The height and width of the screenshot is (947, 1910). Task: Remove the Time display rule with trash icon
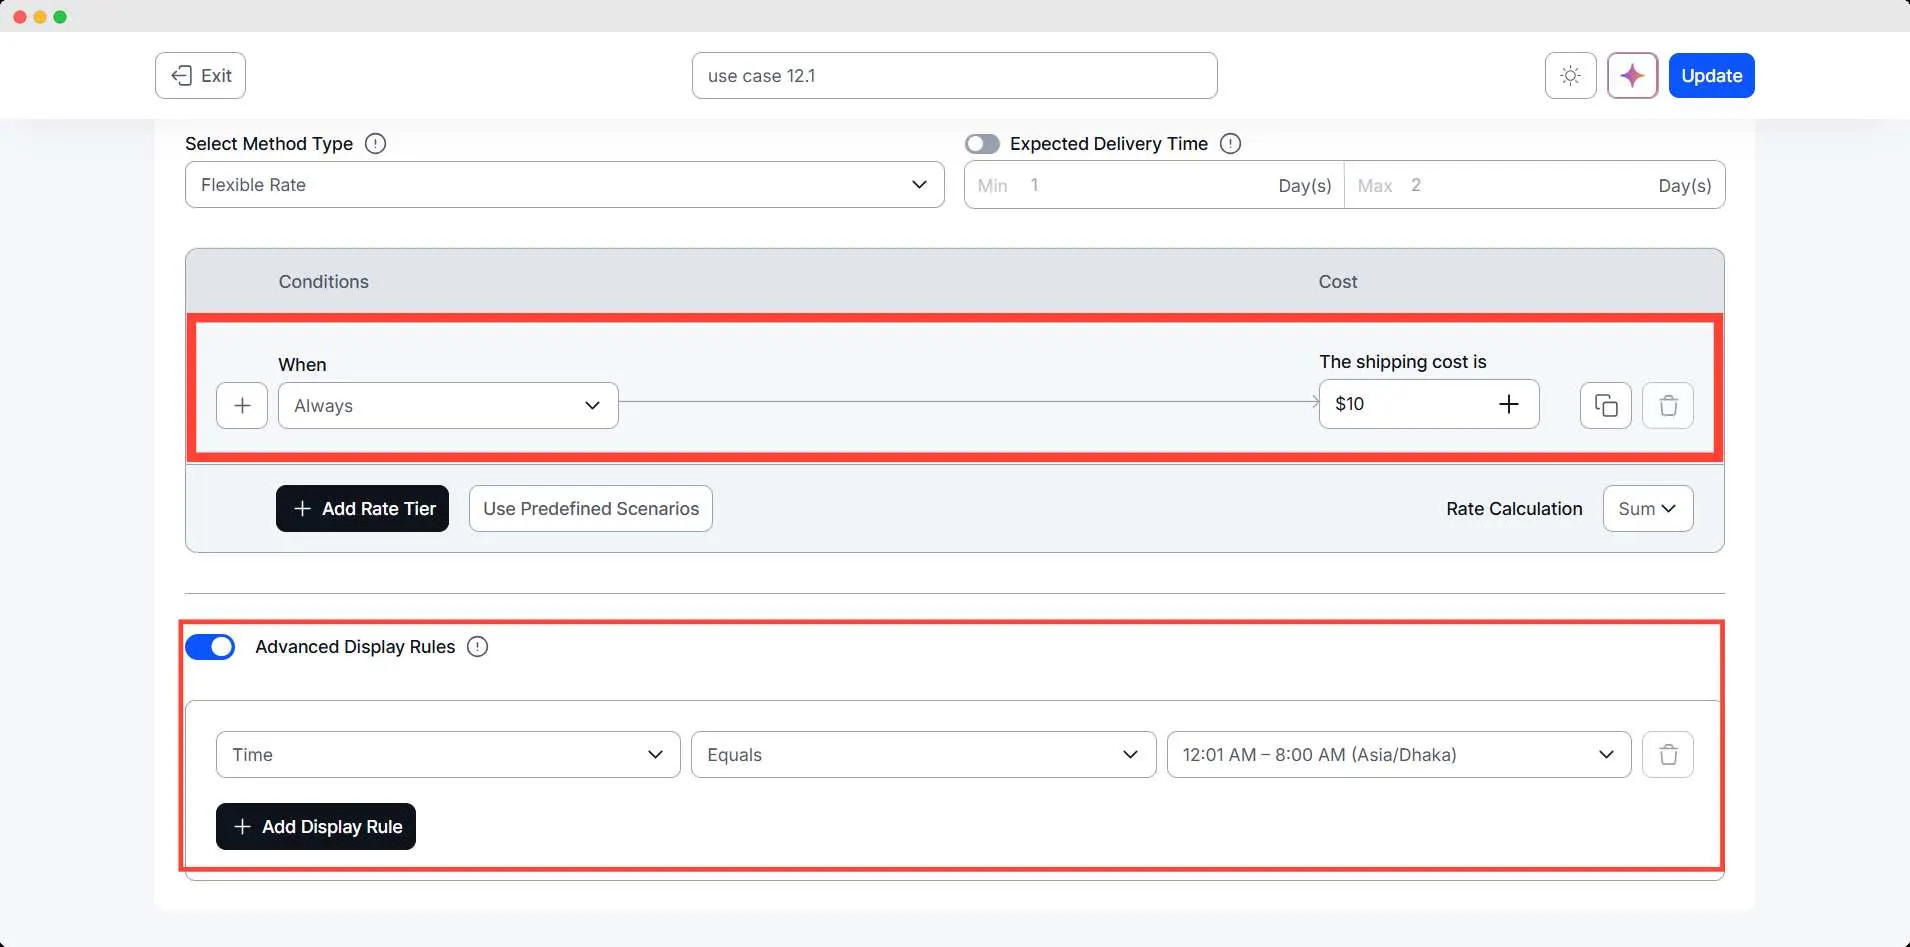pos(1667,754)
